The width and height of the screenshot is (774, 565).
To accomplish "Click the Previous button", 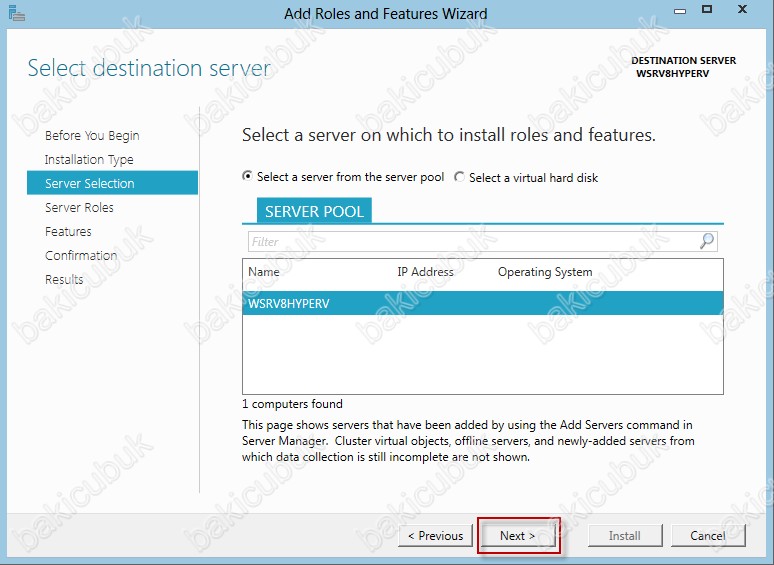I will [x=435, y=536].
